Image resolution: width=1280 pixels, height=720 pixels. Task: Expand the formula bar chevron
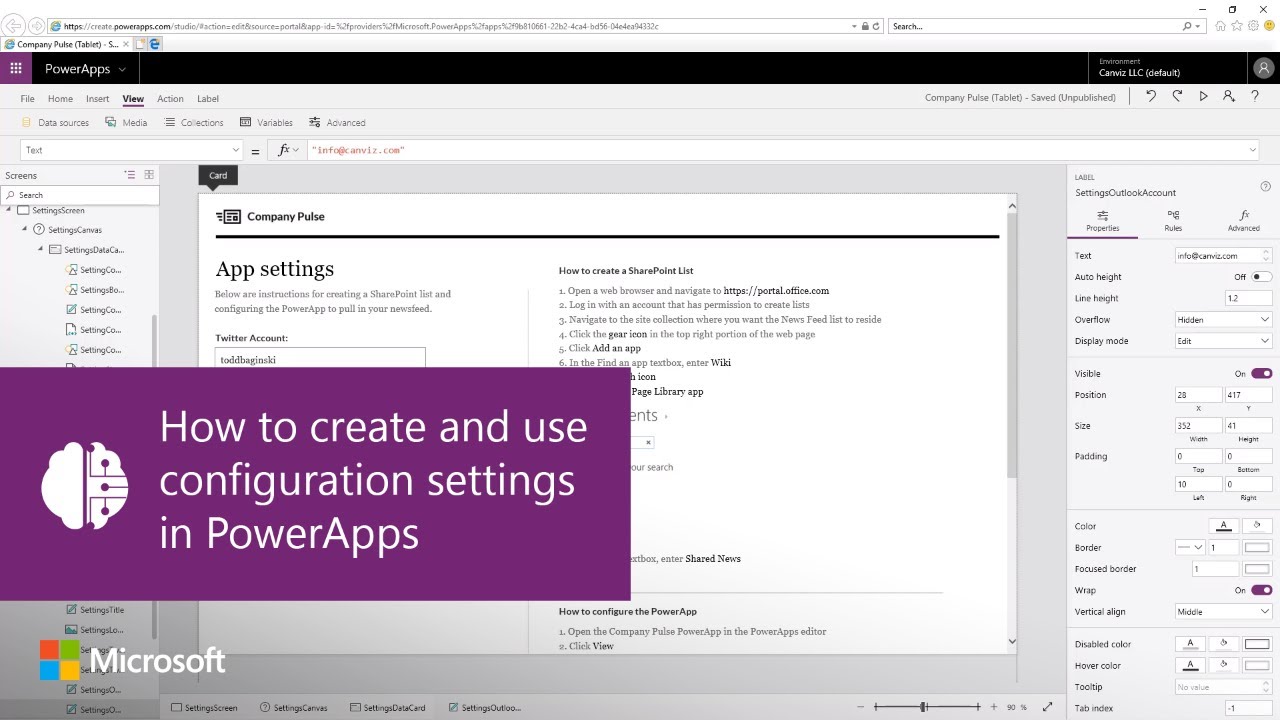pyautogui.click(x=1253, y=150)
